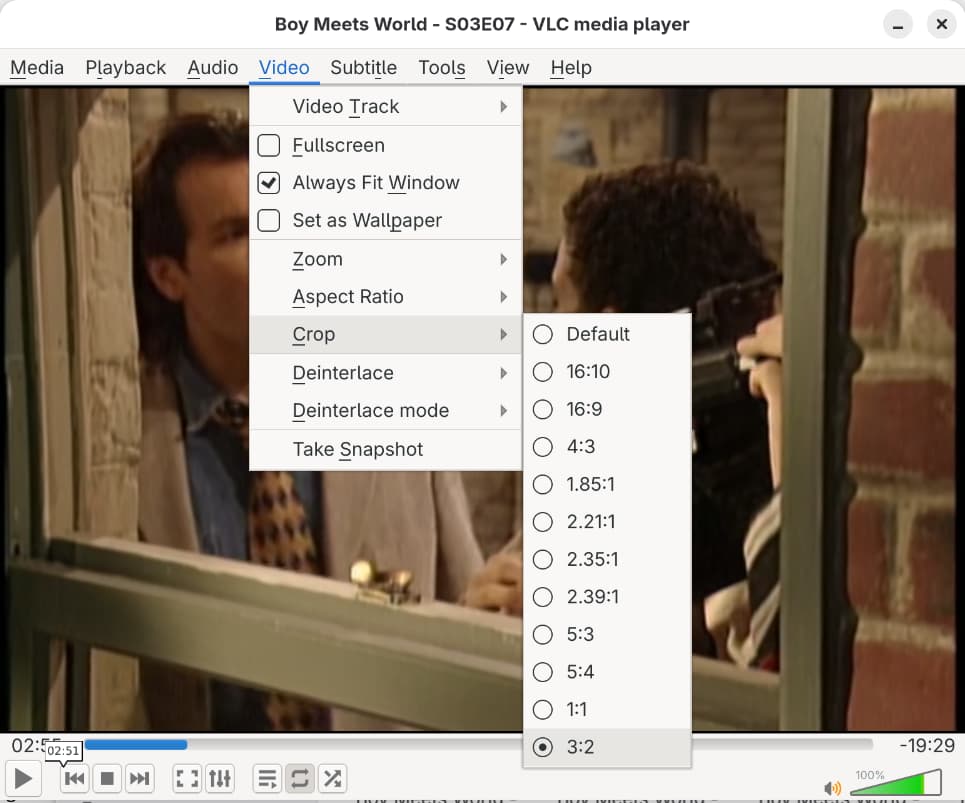Toggle loop repeat mode icon
The width and height of the screenshot is (965, 803).
pos(300,778)
